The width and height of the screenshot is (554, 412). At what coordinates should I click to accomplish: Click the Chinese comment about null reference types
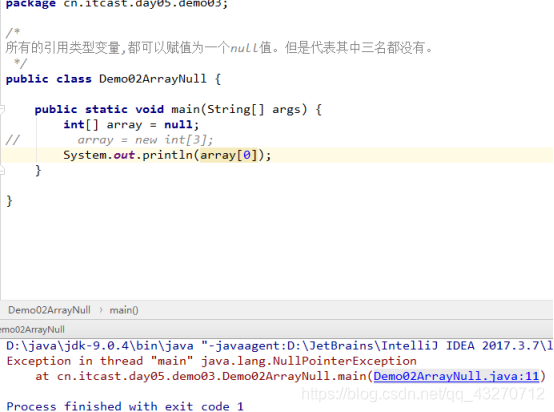pyautogui.click(x=219, y=48)
